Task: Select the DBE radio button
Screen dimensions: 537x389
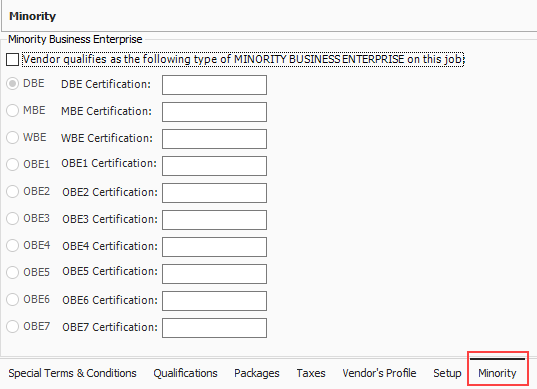Action: tap(12, 84)
